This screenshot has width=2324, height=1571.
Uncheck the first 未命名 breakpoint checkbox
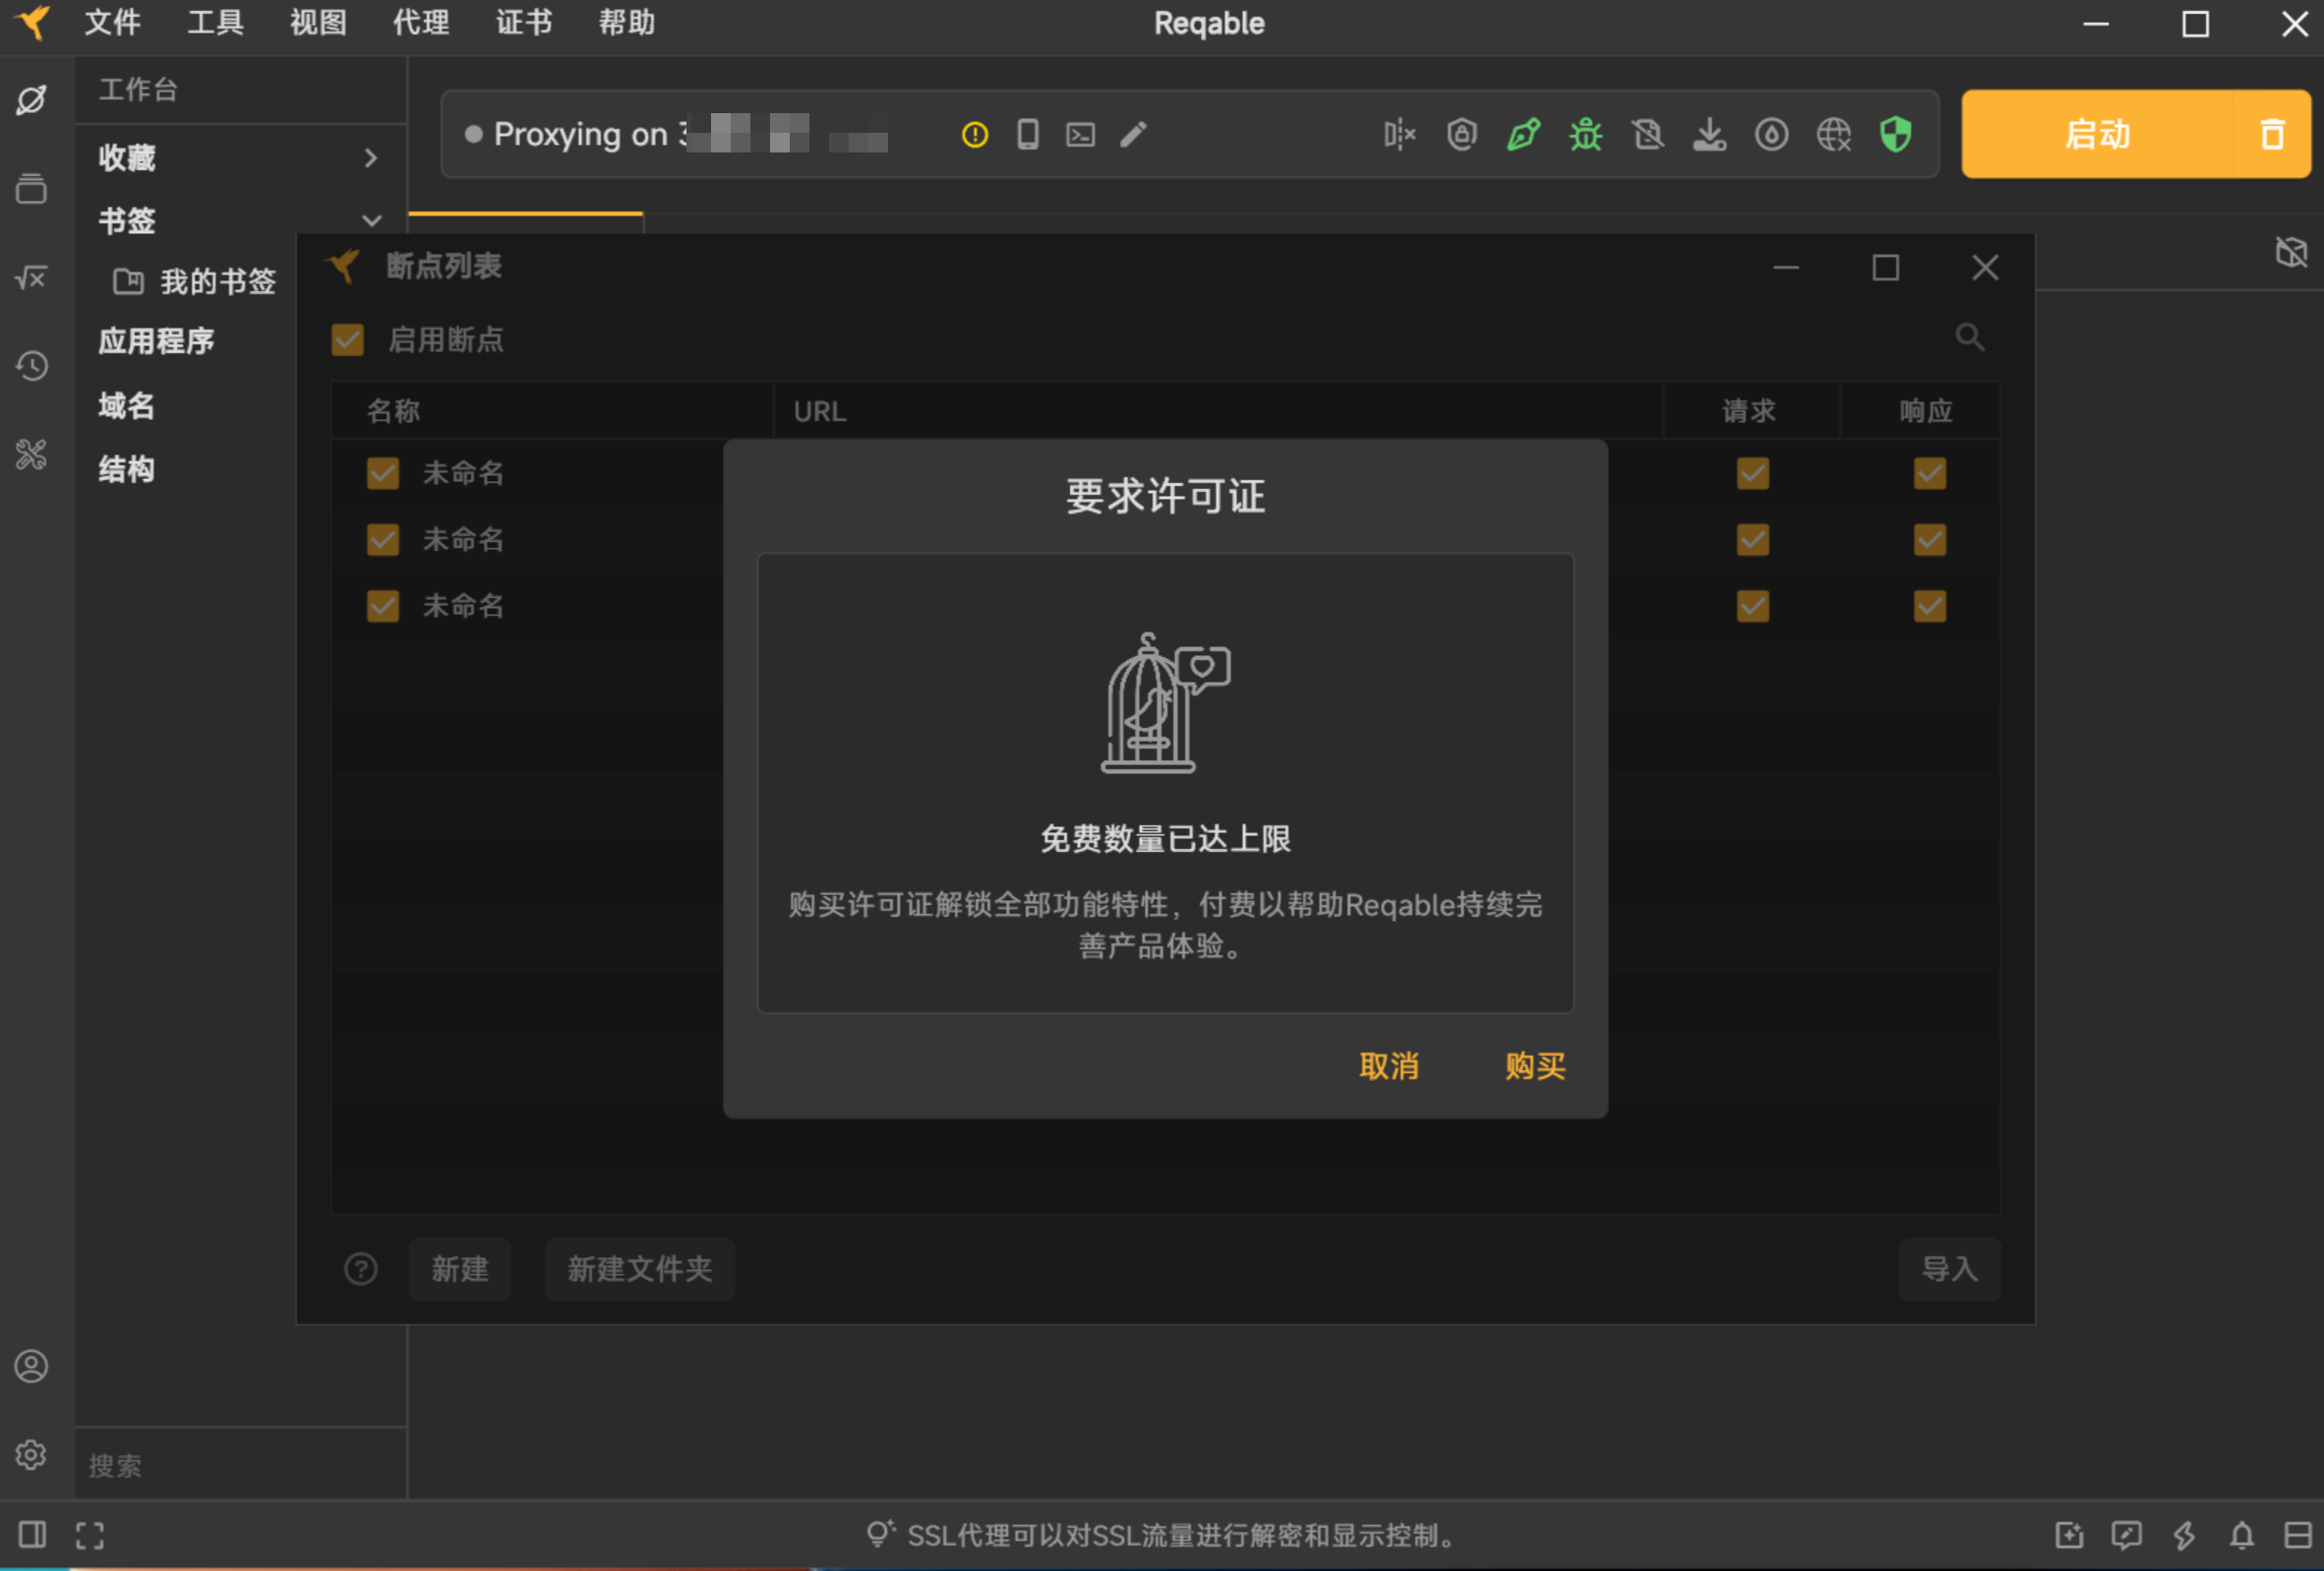point(382,473)
